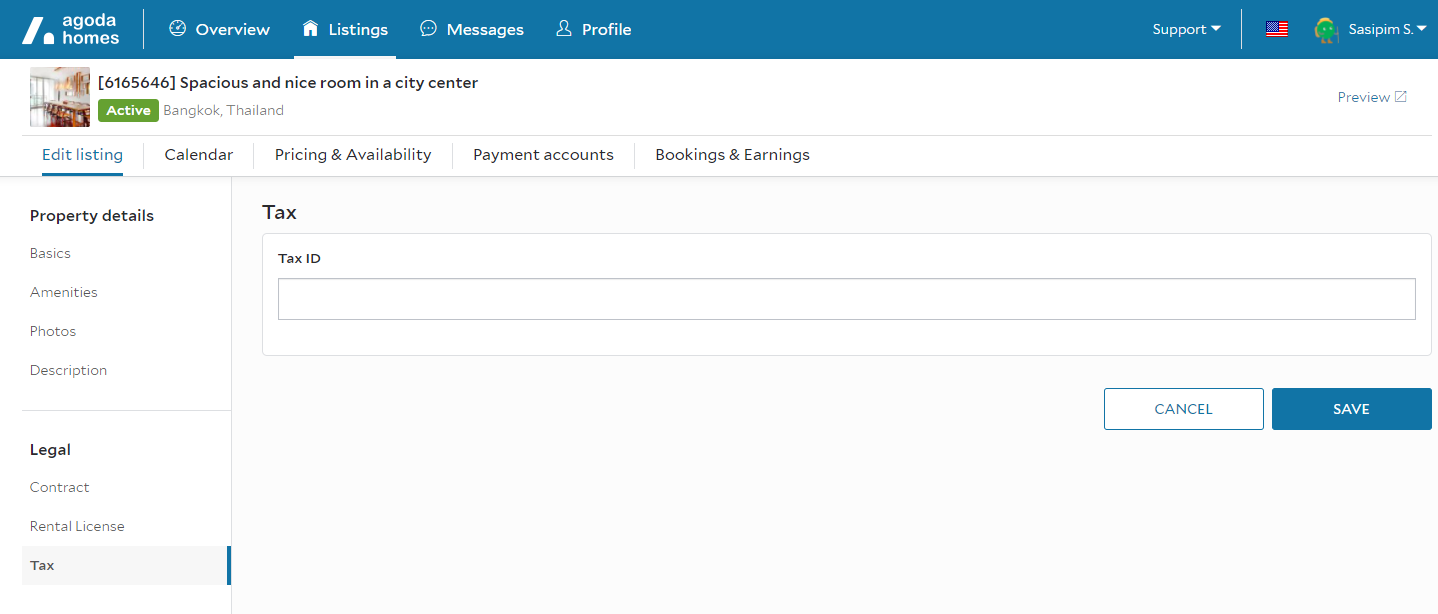Click the Profile person icon
The width and height of the screenshot is (1438, 614).
tap(564, 28)
